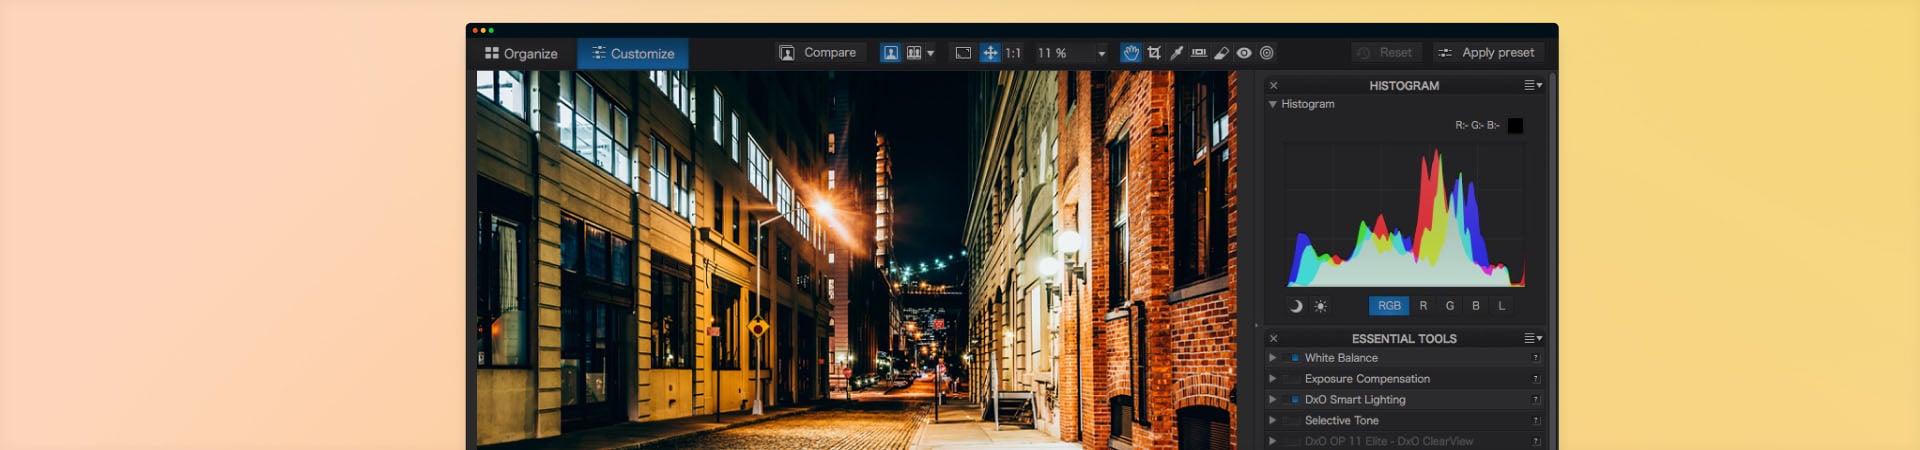Select the Hand pan tool
This screenshot has height=450, width=1920.
pyautogui.click(x=1130, y=53)
